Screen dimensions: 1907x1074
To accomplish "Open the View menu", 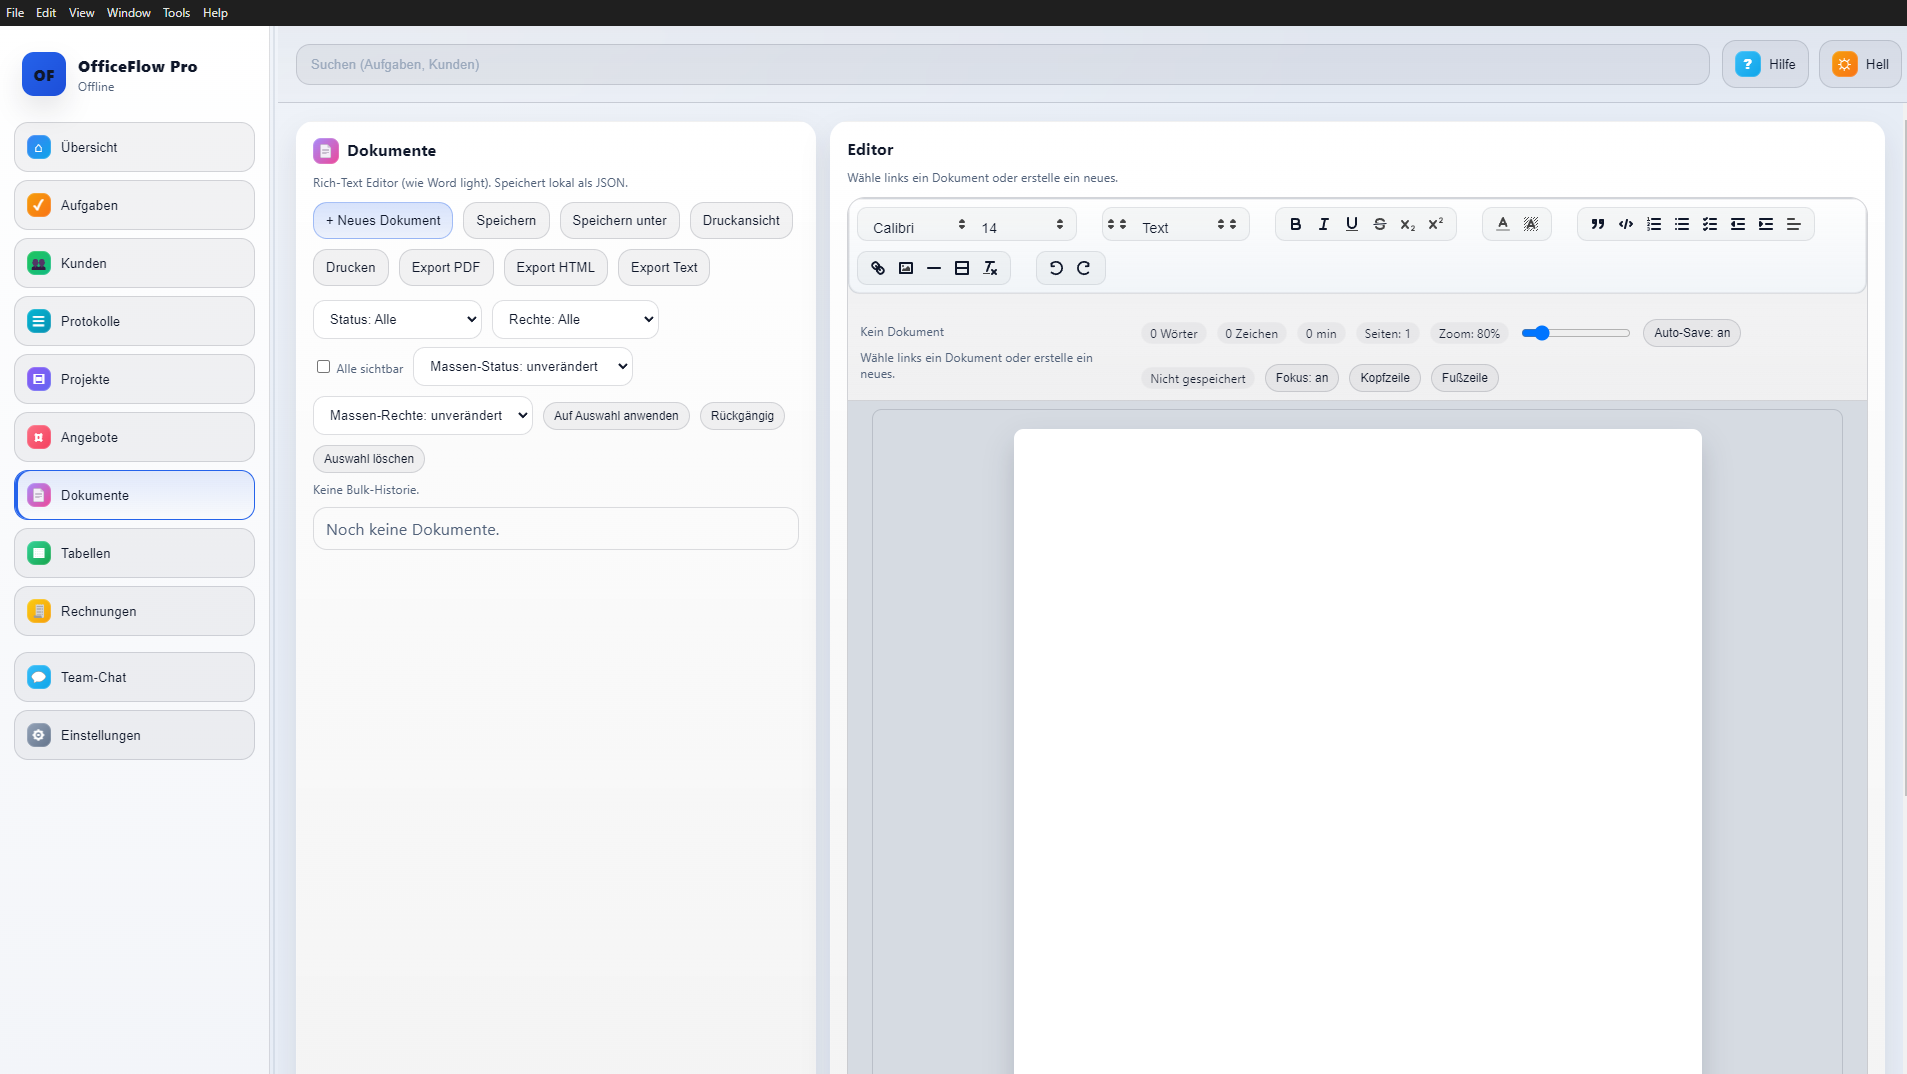I will pyautogui.click(x=82, y=13).
